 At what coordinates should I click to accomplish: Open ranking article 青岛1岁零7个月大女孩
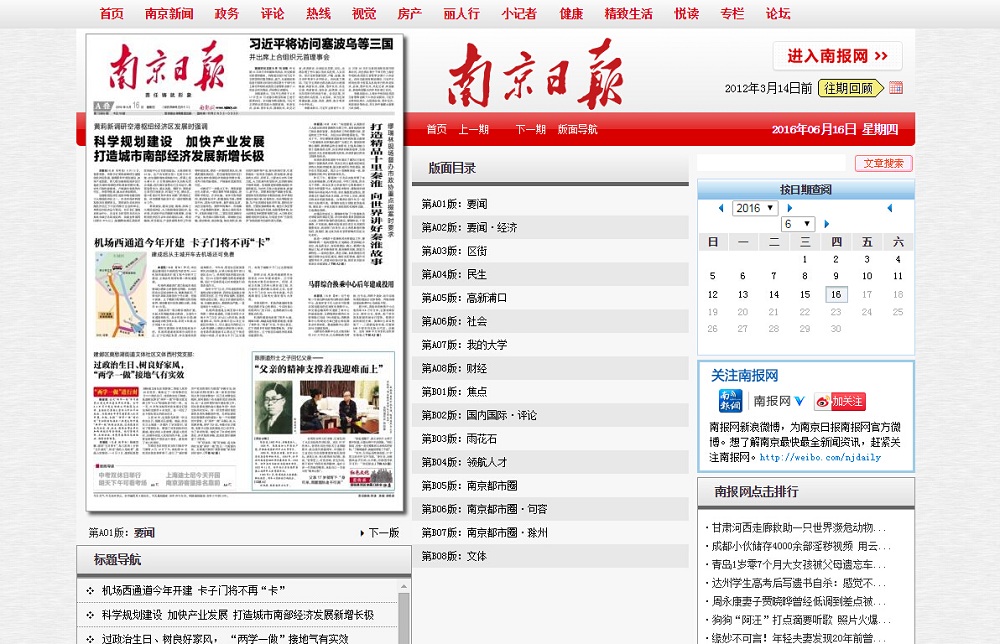[x=798, y=564]
